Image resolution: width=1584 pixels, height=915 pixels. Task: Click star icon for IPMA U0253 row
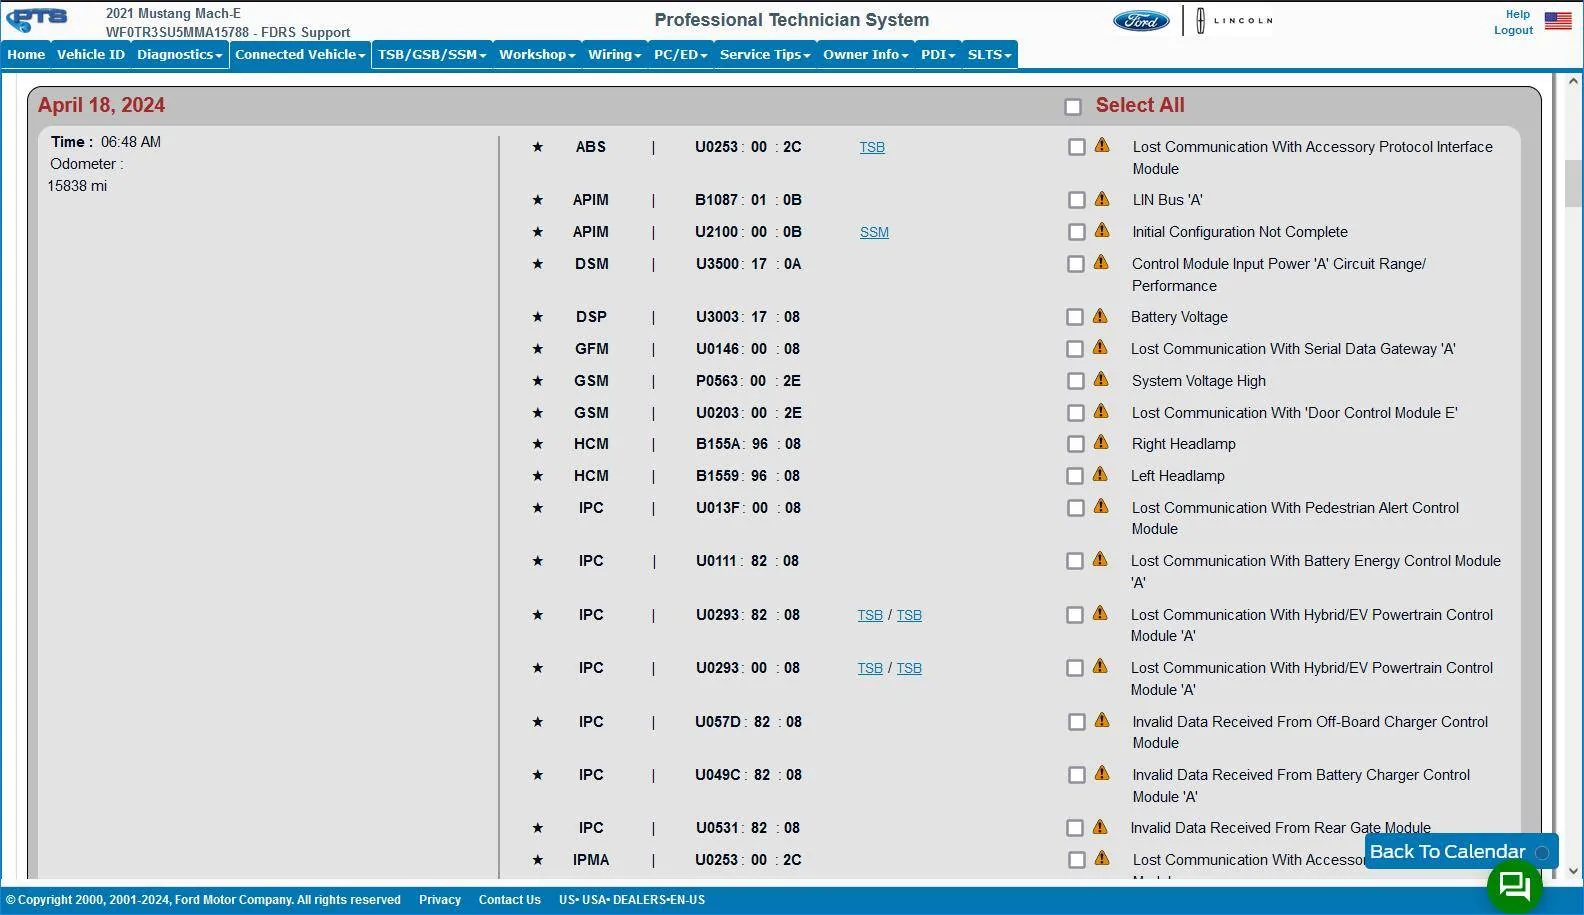click(x=538, y=860)
